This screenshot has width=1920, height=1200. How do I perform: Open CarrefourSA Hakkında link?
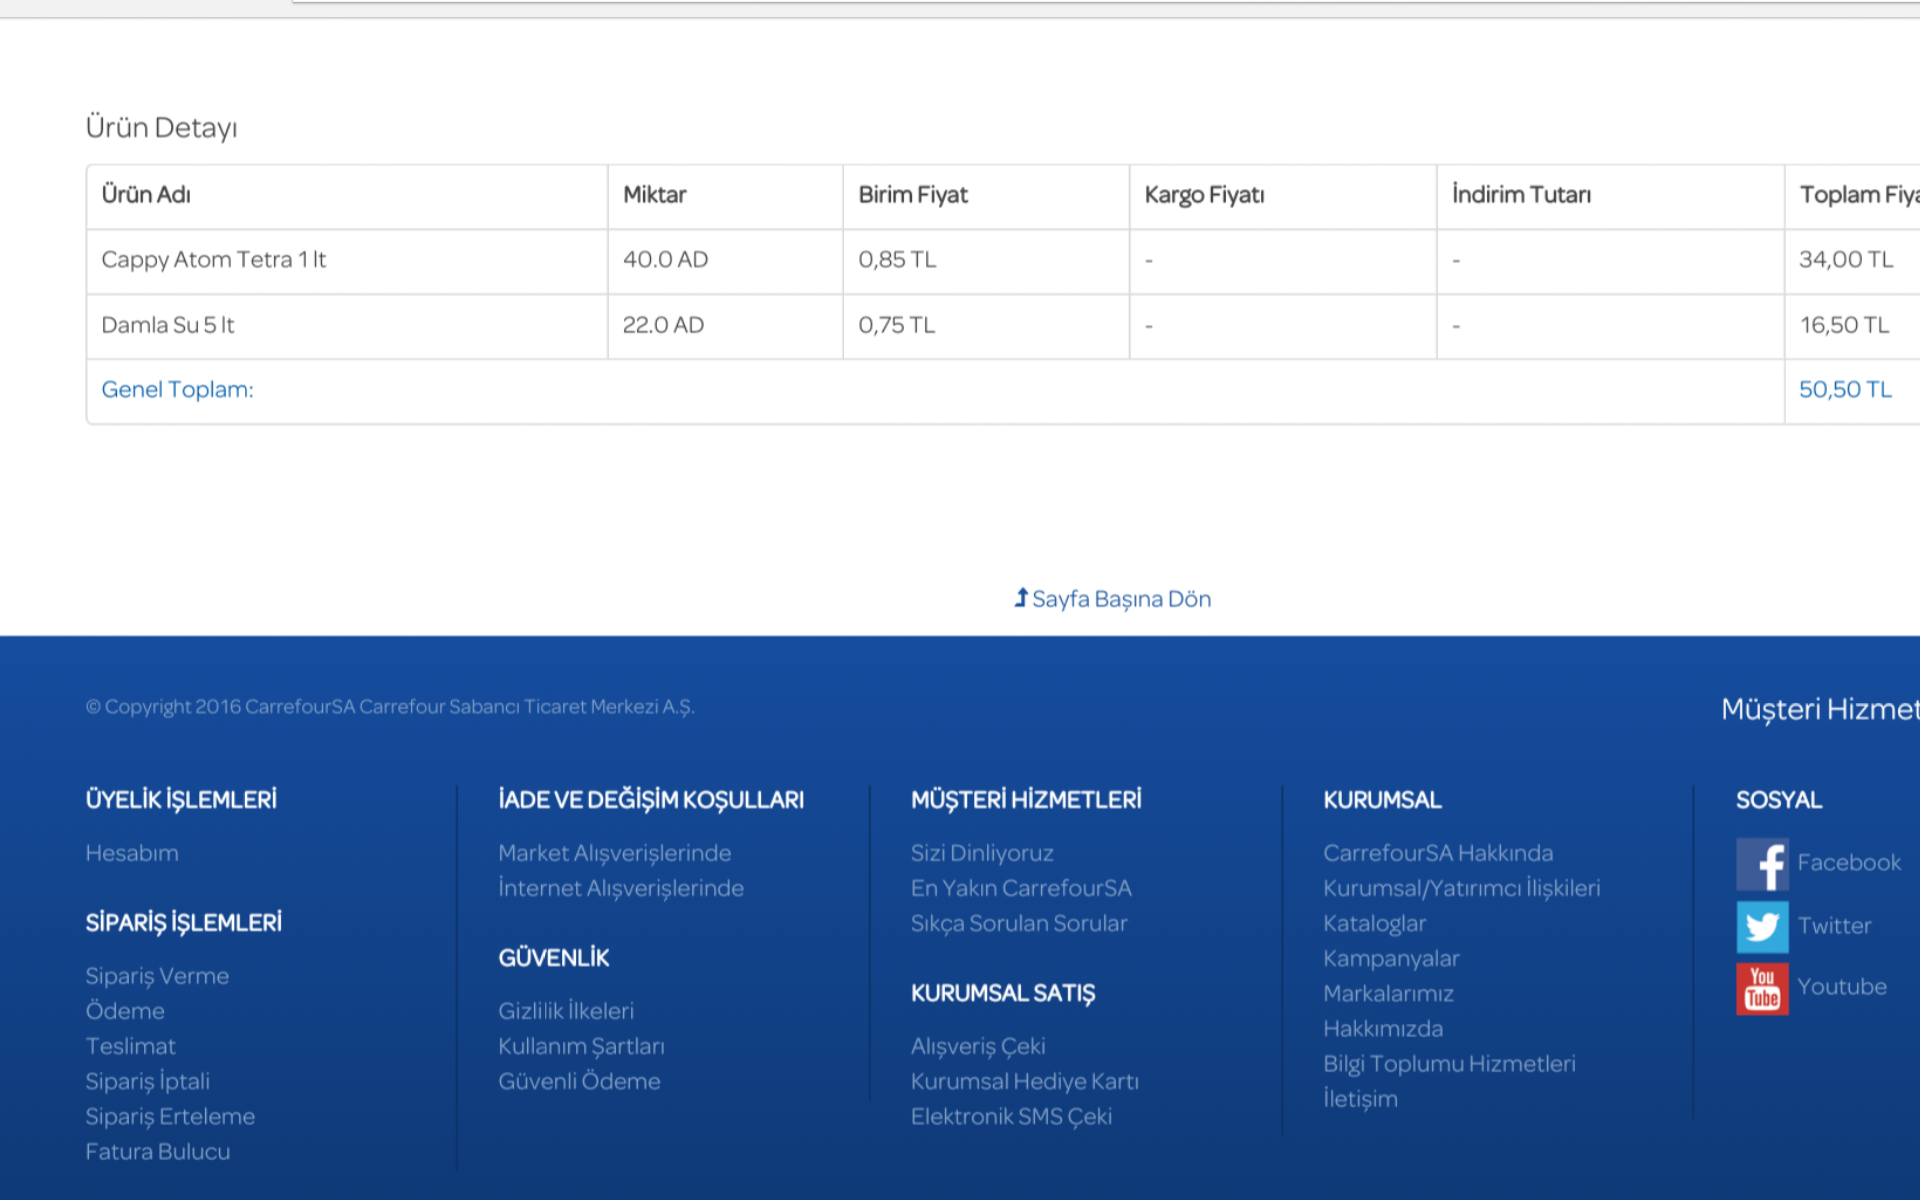pyautogui.click(x=1438, y=853)
